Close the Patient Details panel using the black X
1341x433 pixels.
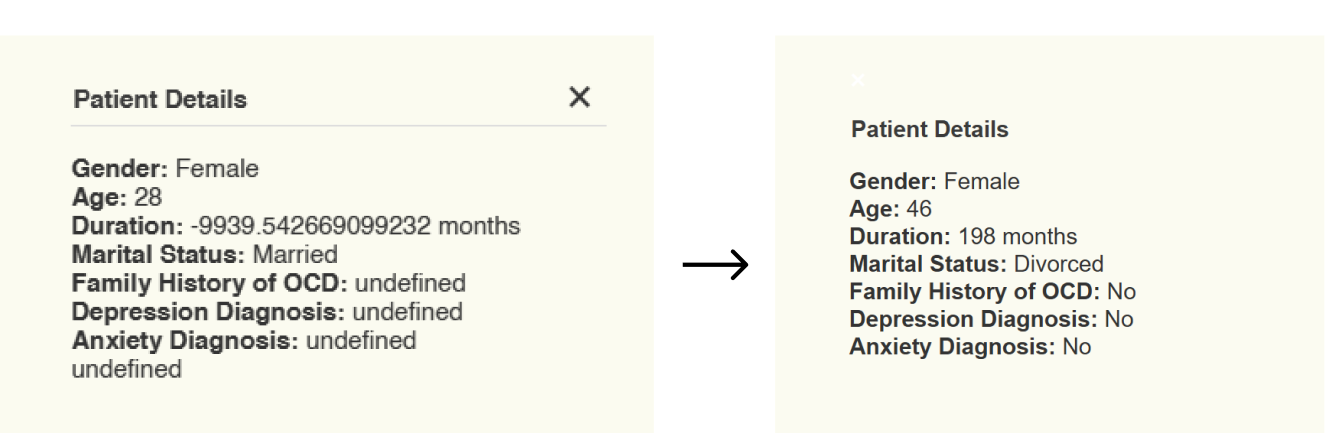point(579,97)
